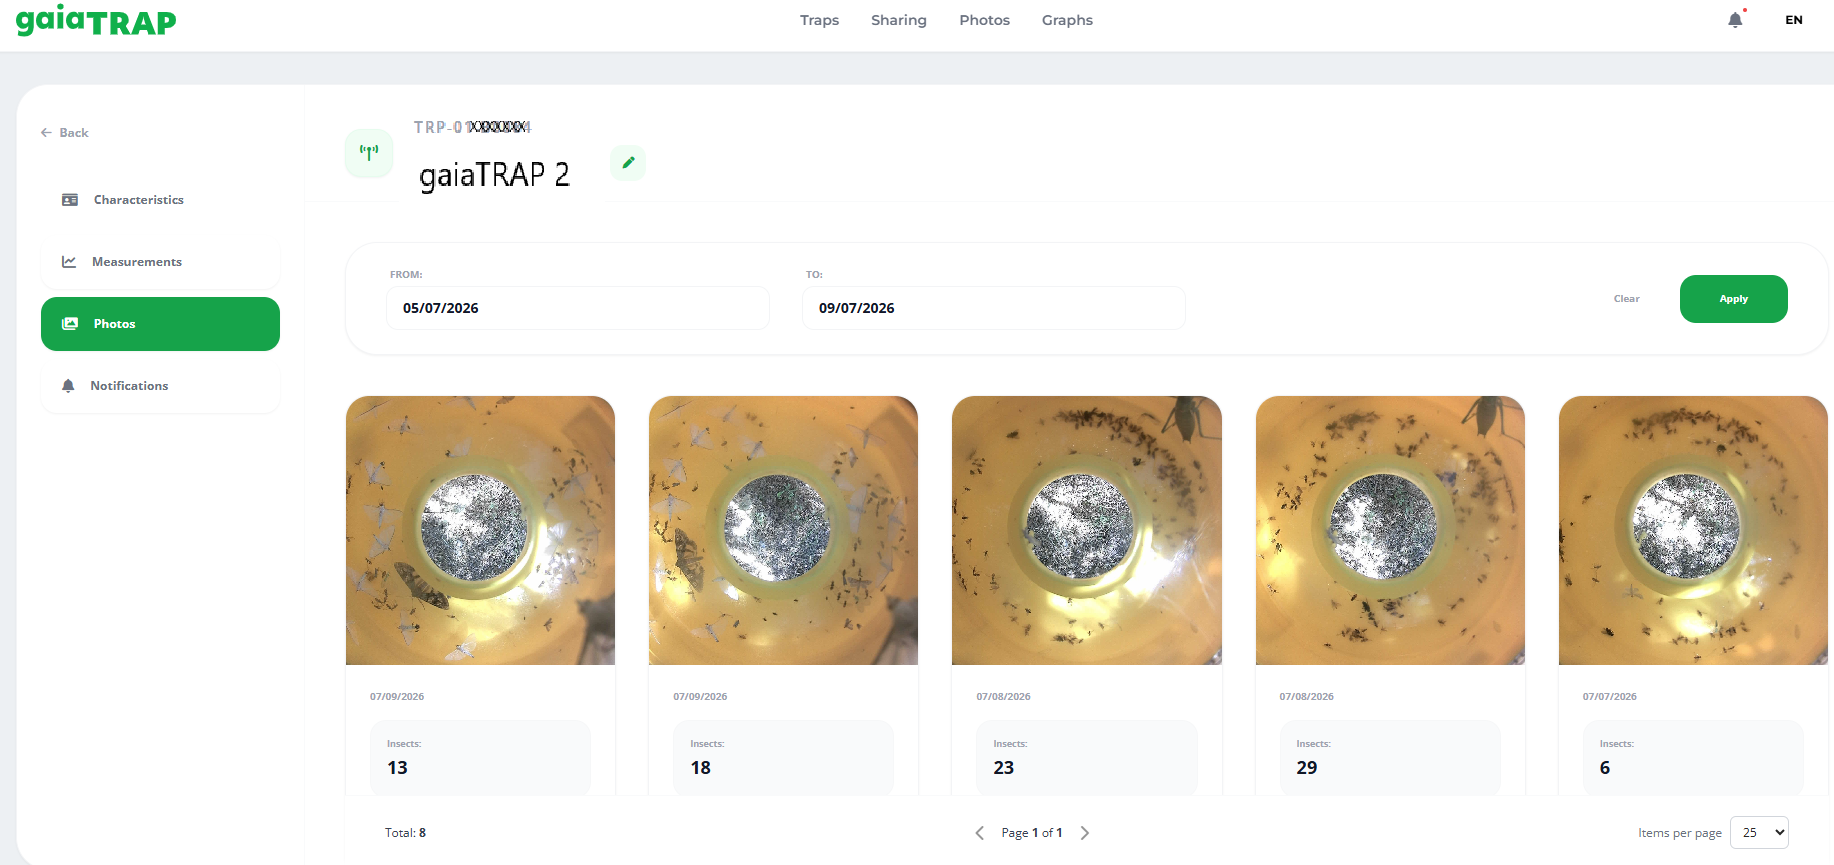Open the FROM date picker field
1834x865 pixels.
click(x=578, y=308)
